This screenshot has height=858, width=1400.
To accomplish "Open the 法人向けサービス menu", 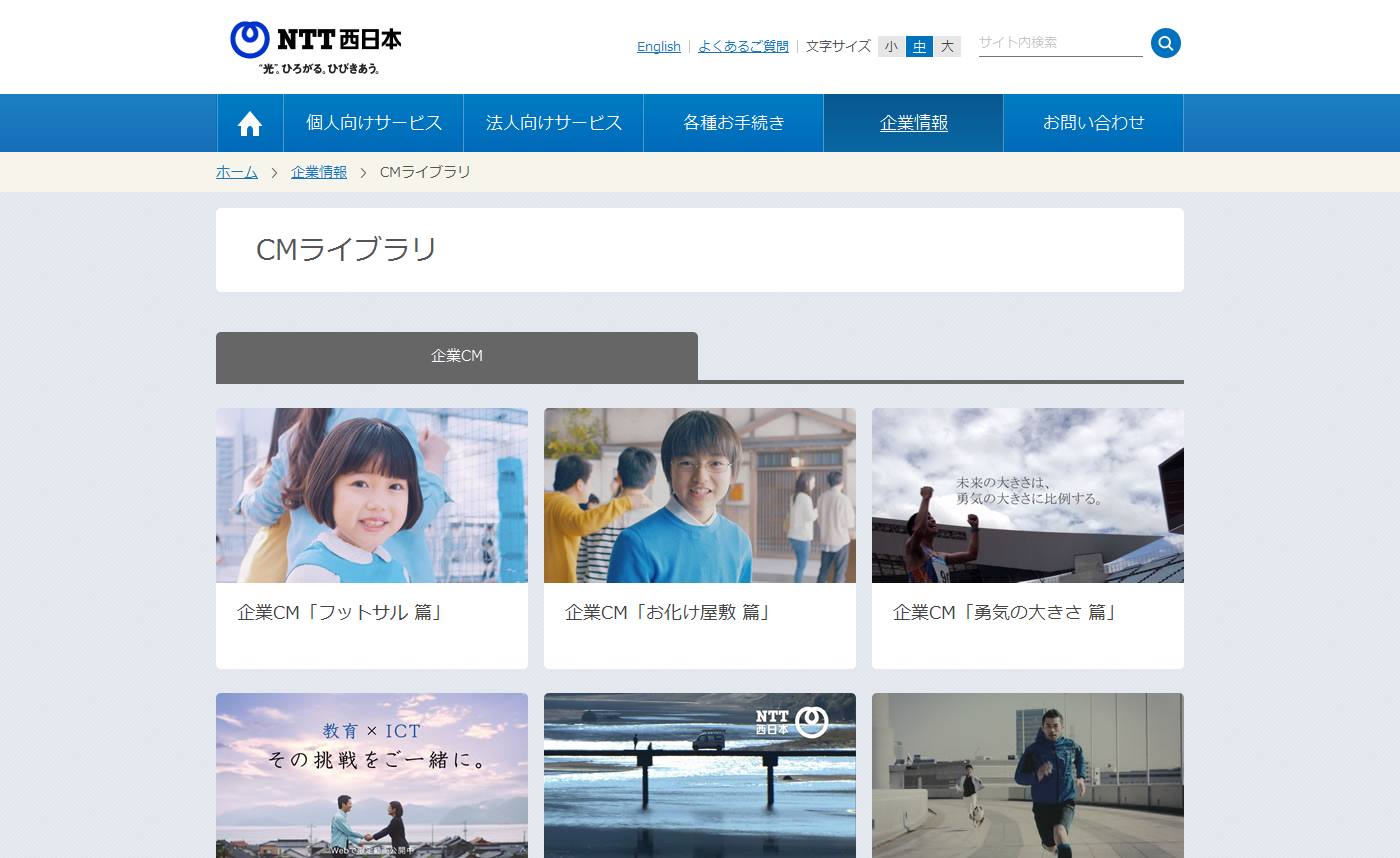I will tap(554, 123).
